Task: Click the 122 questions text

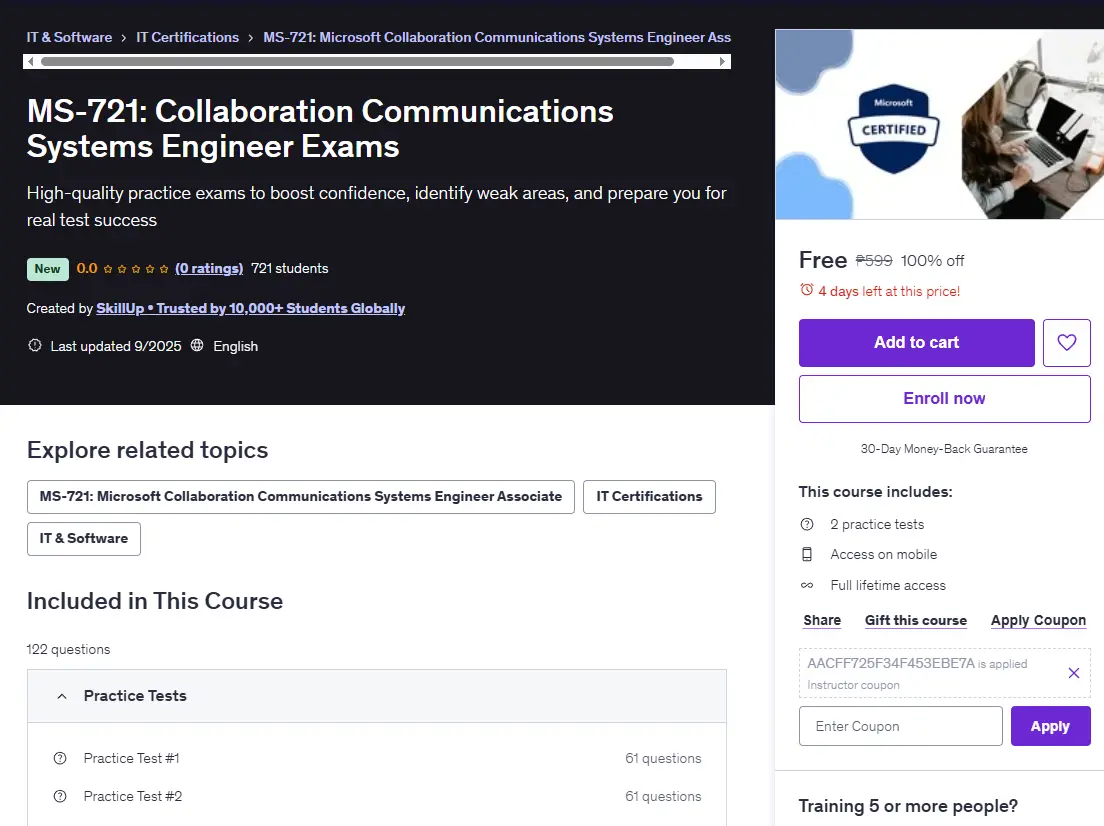Action: tap(68, 649)
